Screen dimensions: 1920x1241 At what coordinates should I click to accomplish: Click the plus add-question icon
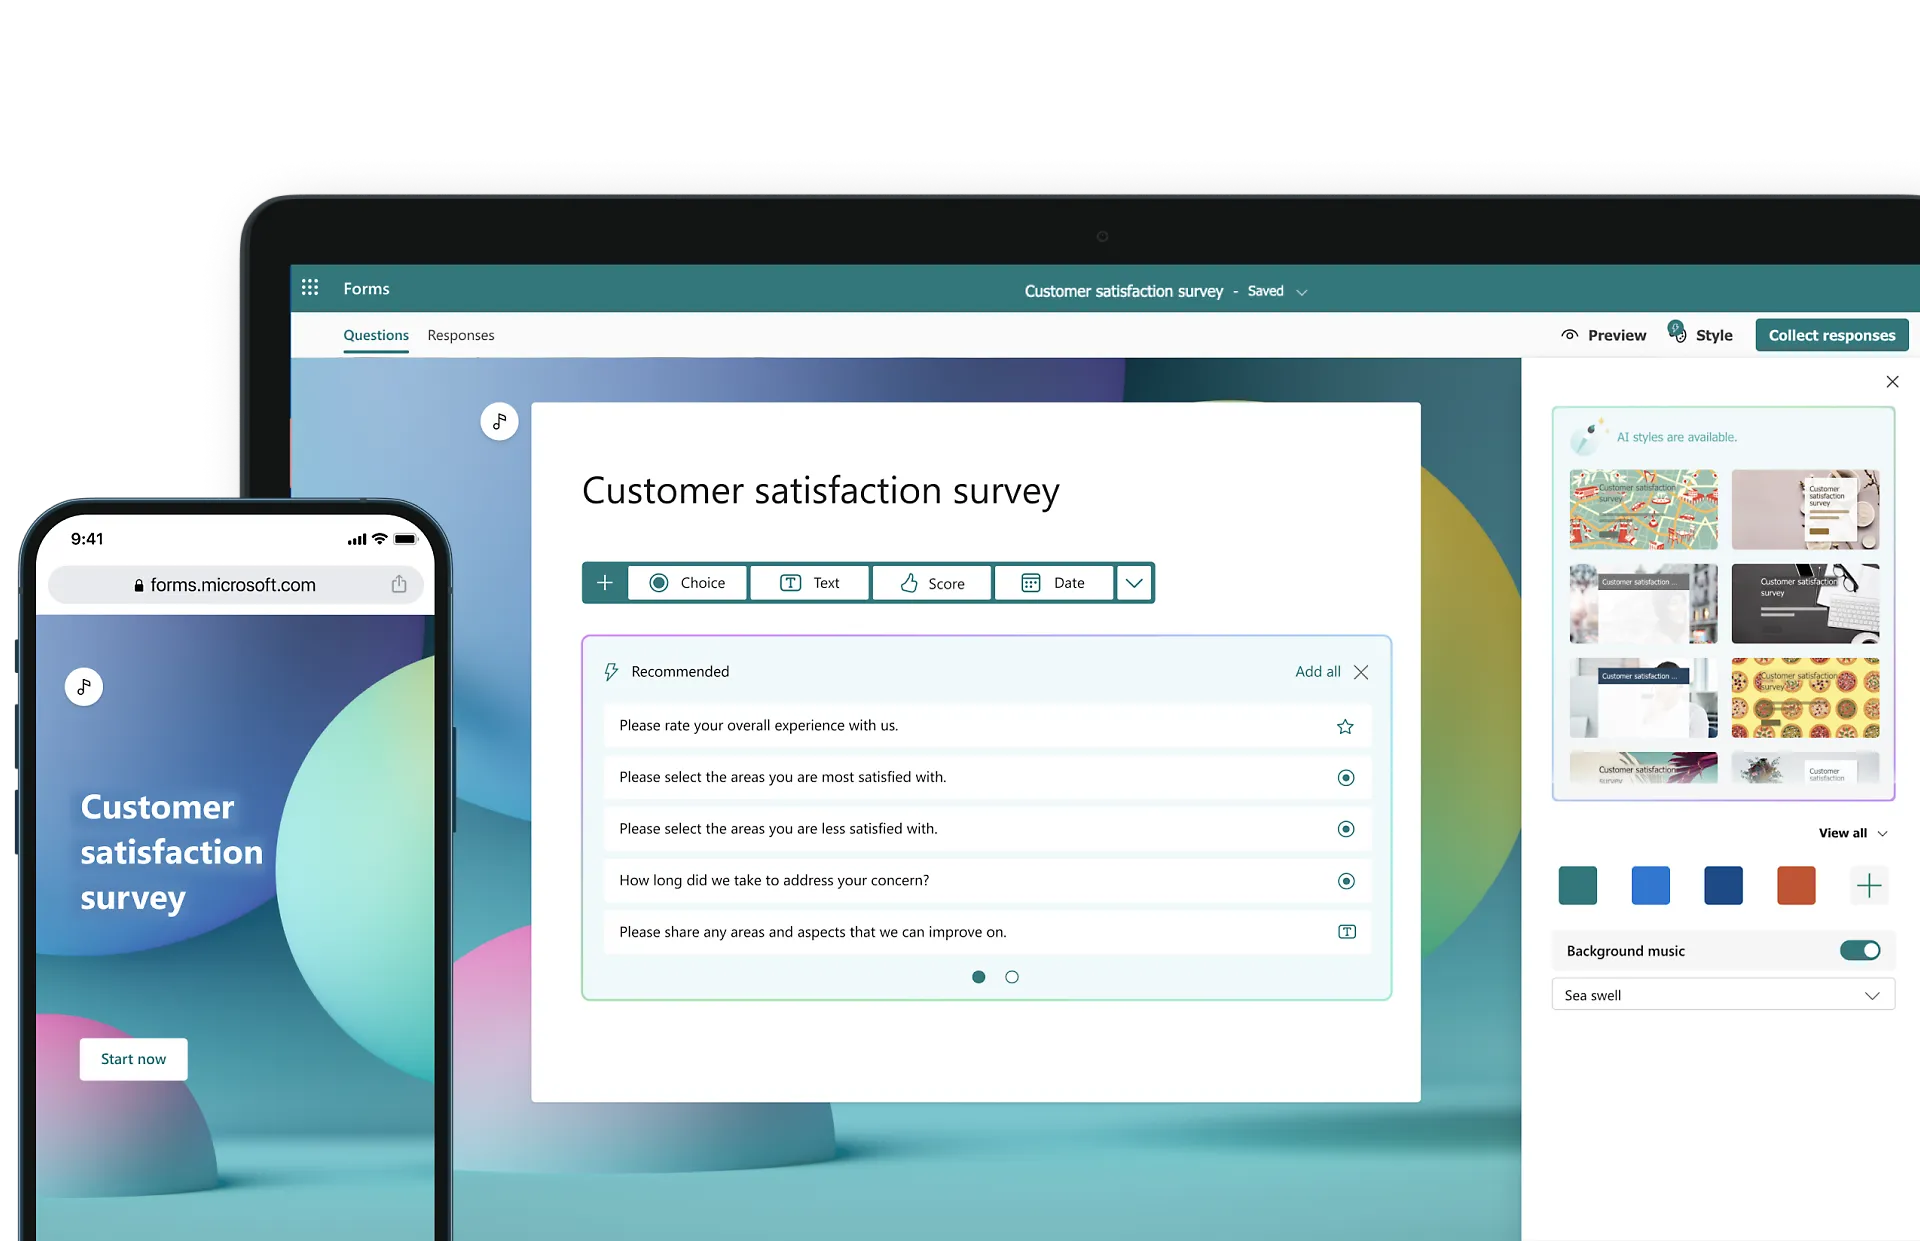(605, 583)
